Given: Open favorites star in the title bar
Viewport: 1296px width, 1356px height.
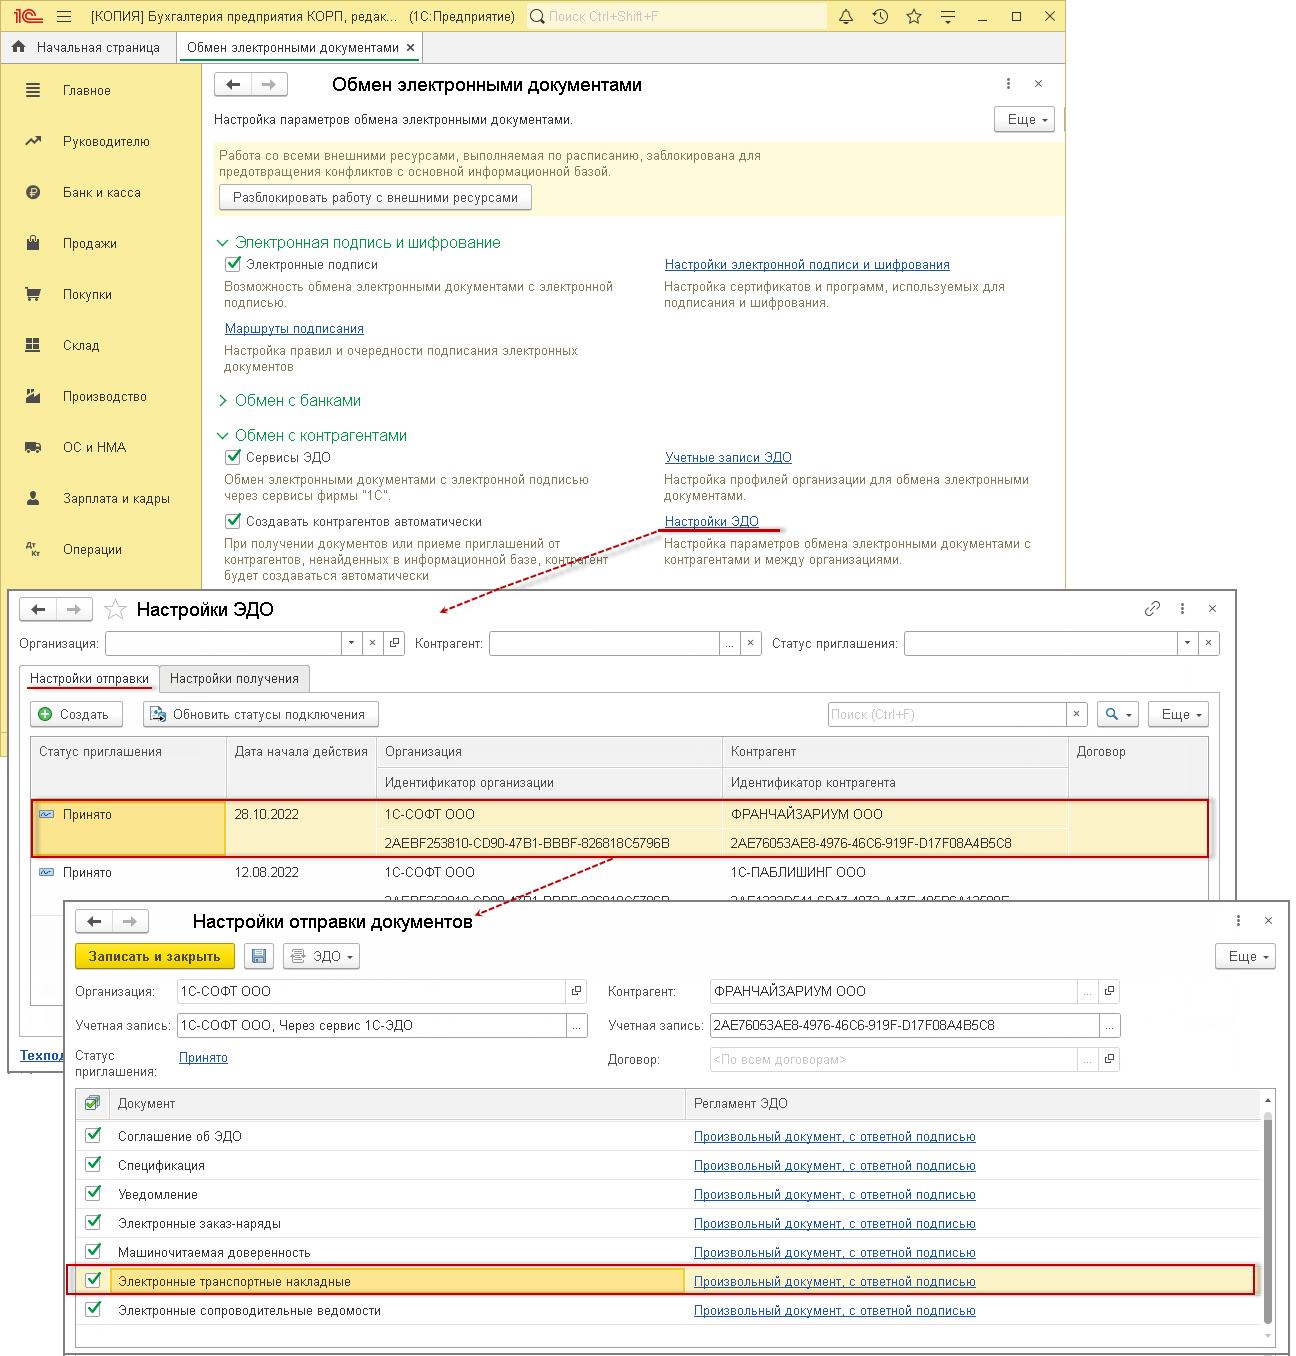Looking at the screenshot, I should 914,17.
